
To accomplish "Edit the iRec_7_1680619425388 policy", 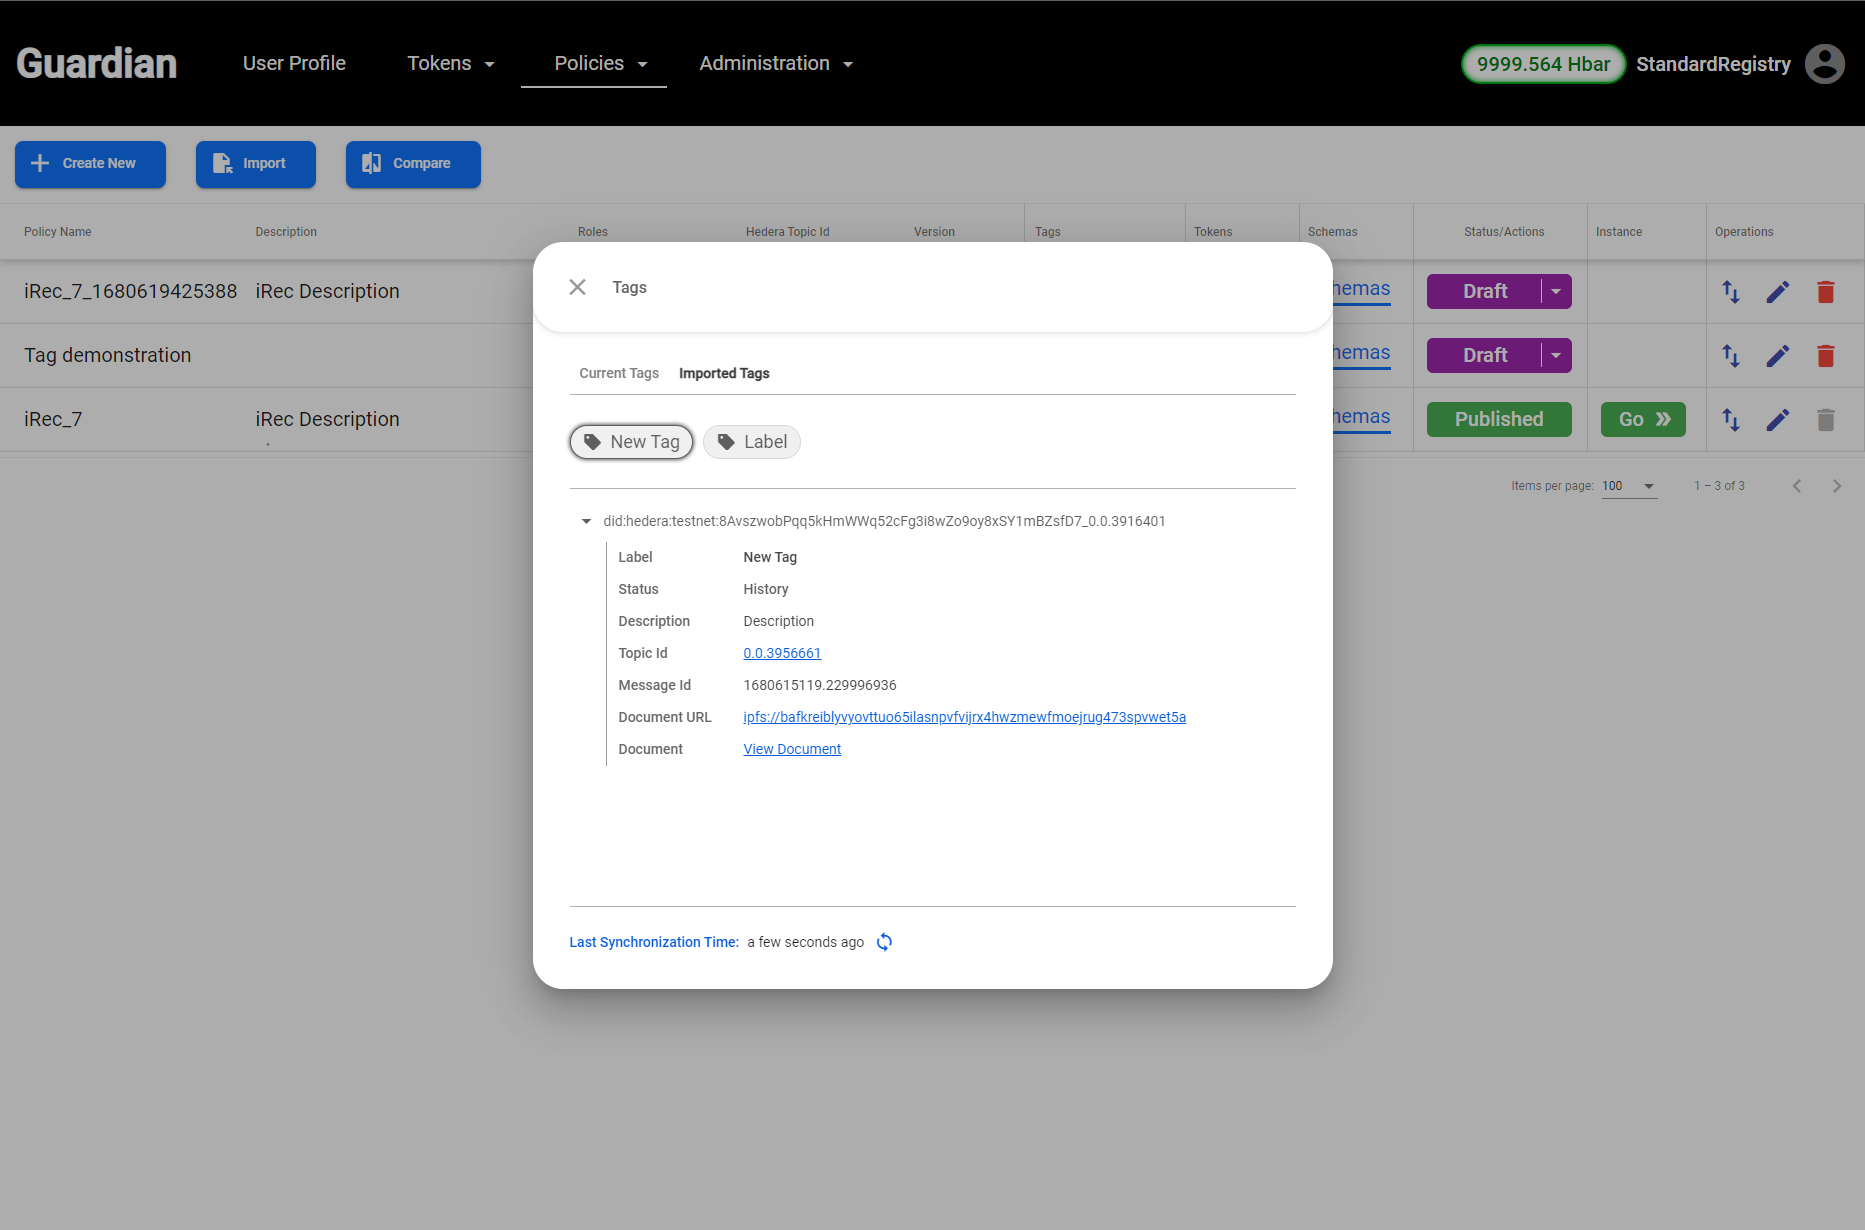I will click(x=1777, y=292).
